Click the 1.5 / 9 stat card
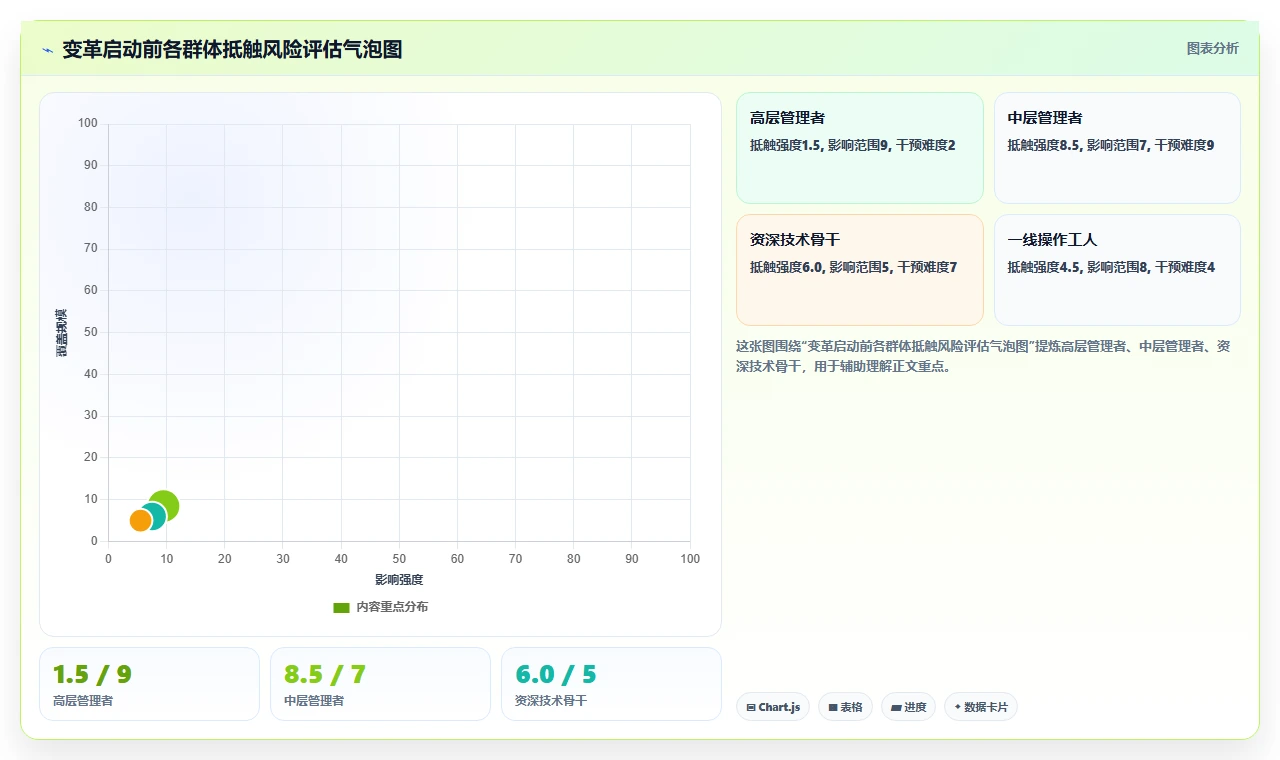Screen dimensions: 1280x760 (x=149, y=684)
